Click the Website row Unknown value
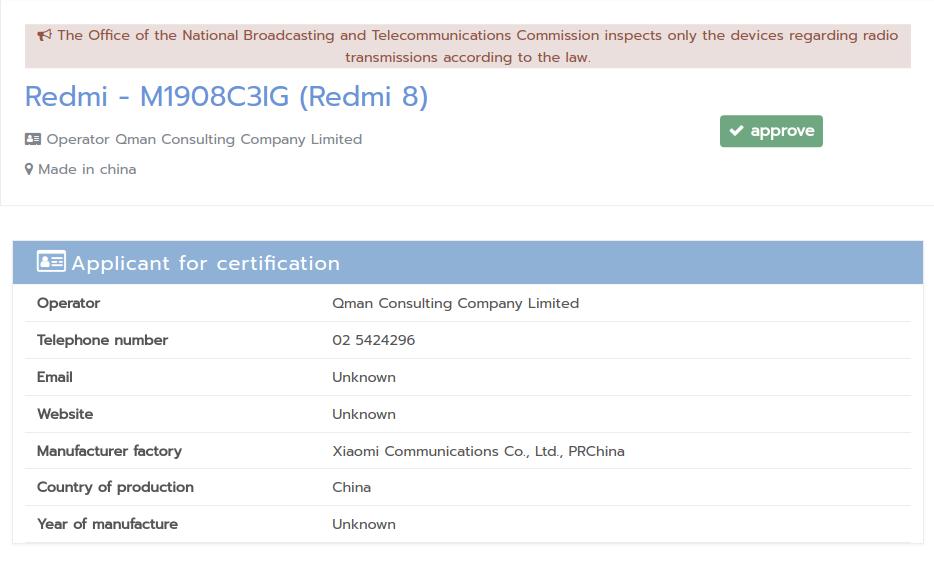 tap(364, 414)
